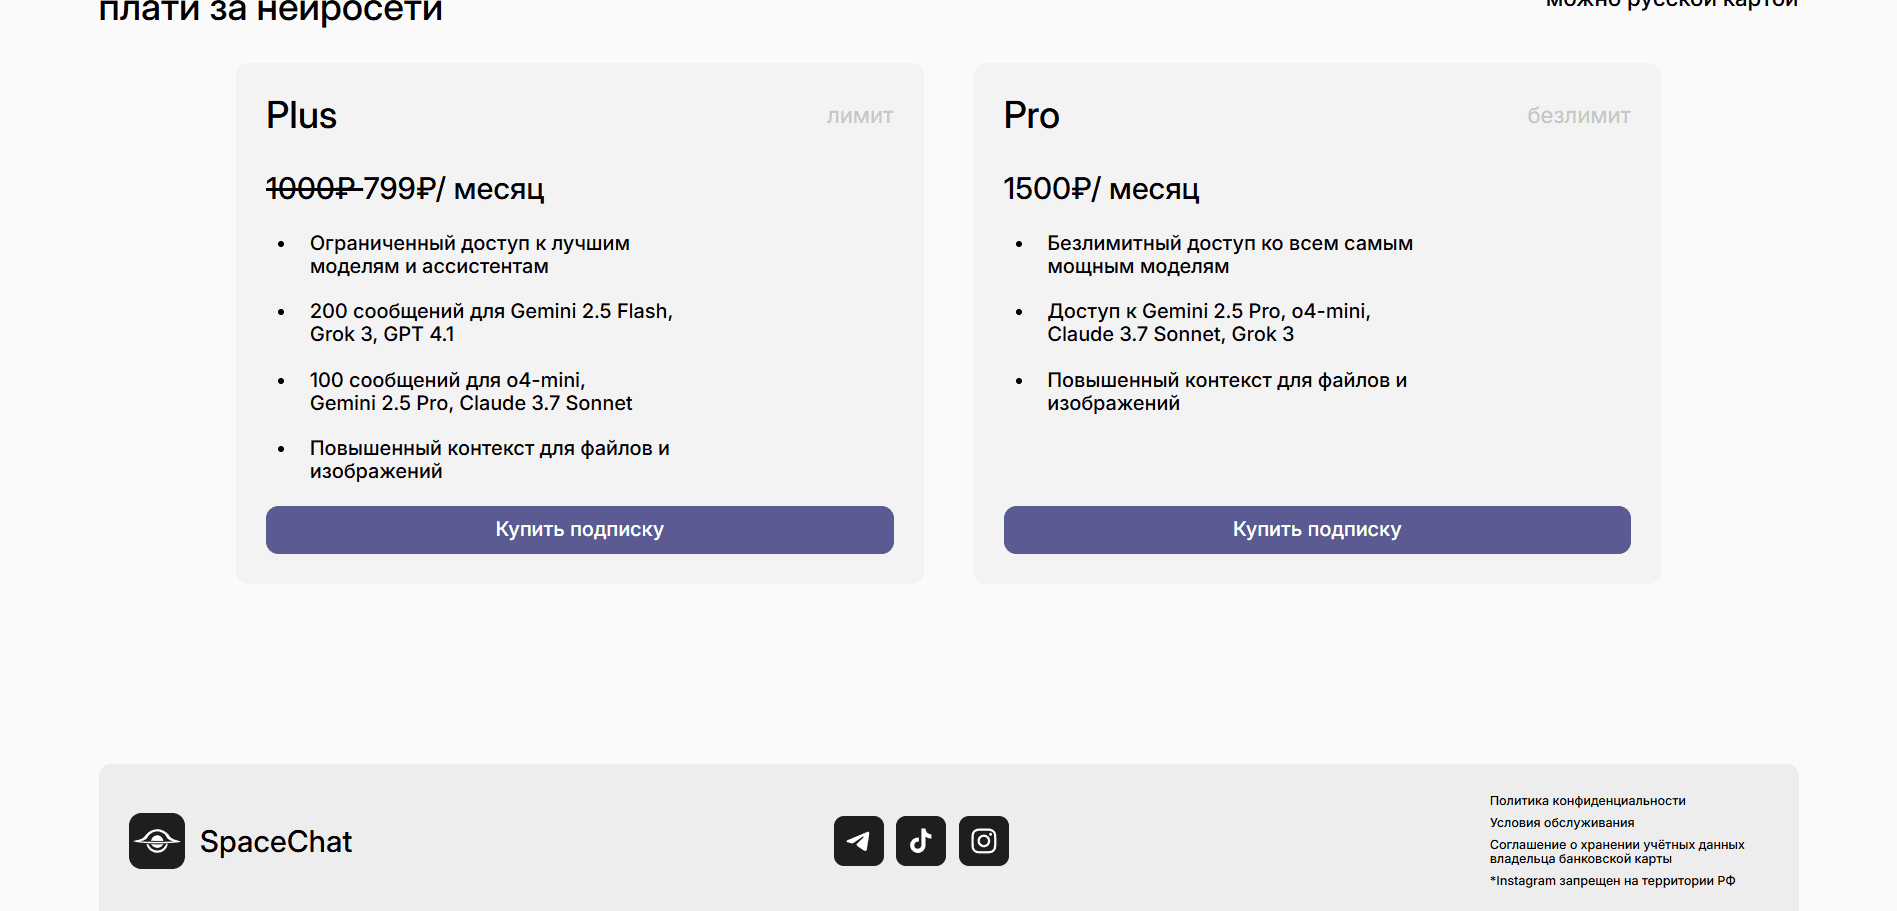
Task: Open the TikTok social icon
Action: 921,841
